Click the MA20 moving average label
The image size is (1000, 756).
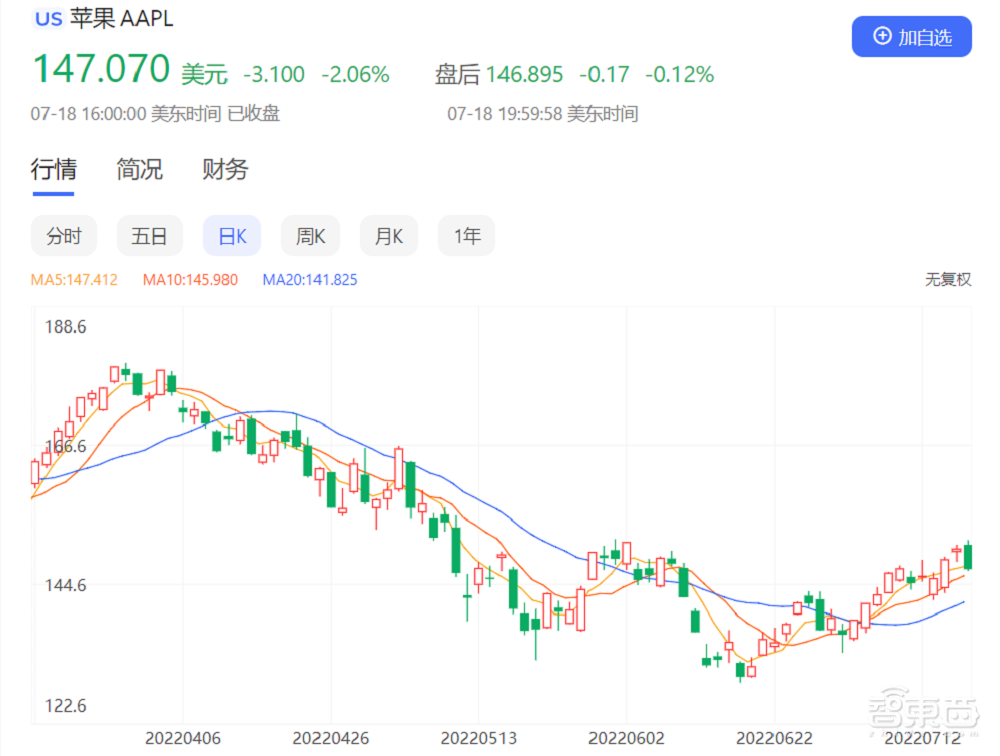pyautogui.click(x=307, y=280)
